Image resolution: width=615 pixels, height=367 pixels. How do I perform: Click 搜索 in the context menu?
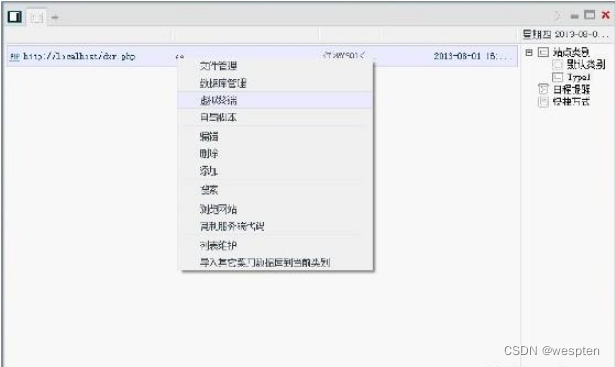coord(209,190)
